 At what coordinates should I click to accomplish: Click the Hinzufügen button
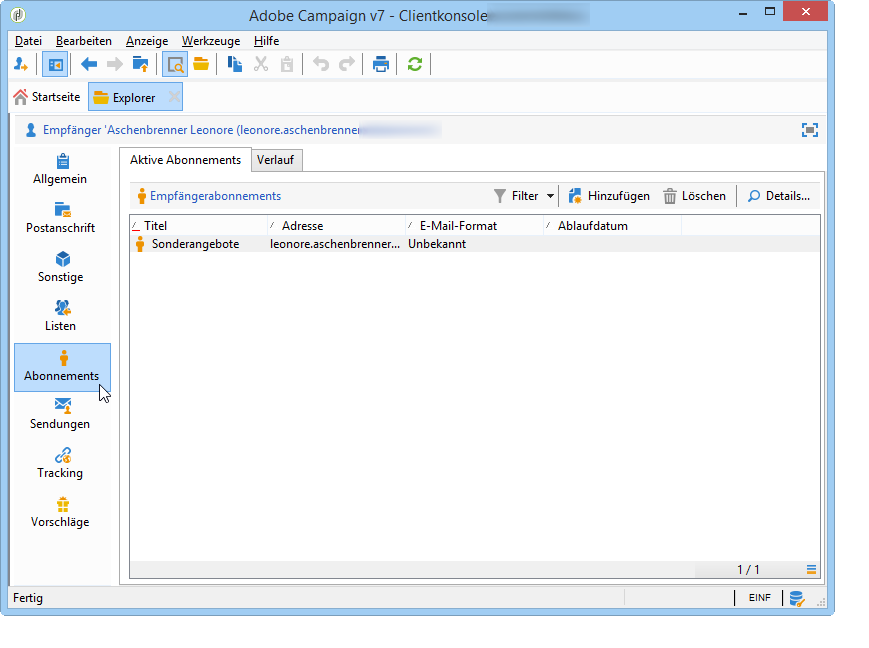(x=609, y=196)
